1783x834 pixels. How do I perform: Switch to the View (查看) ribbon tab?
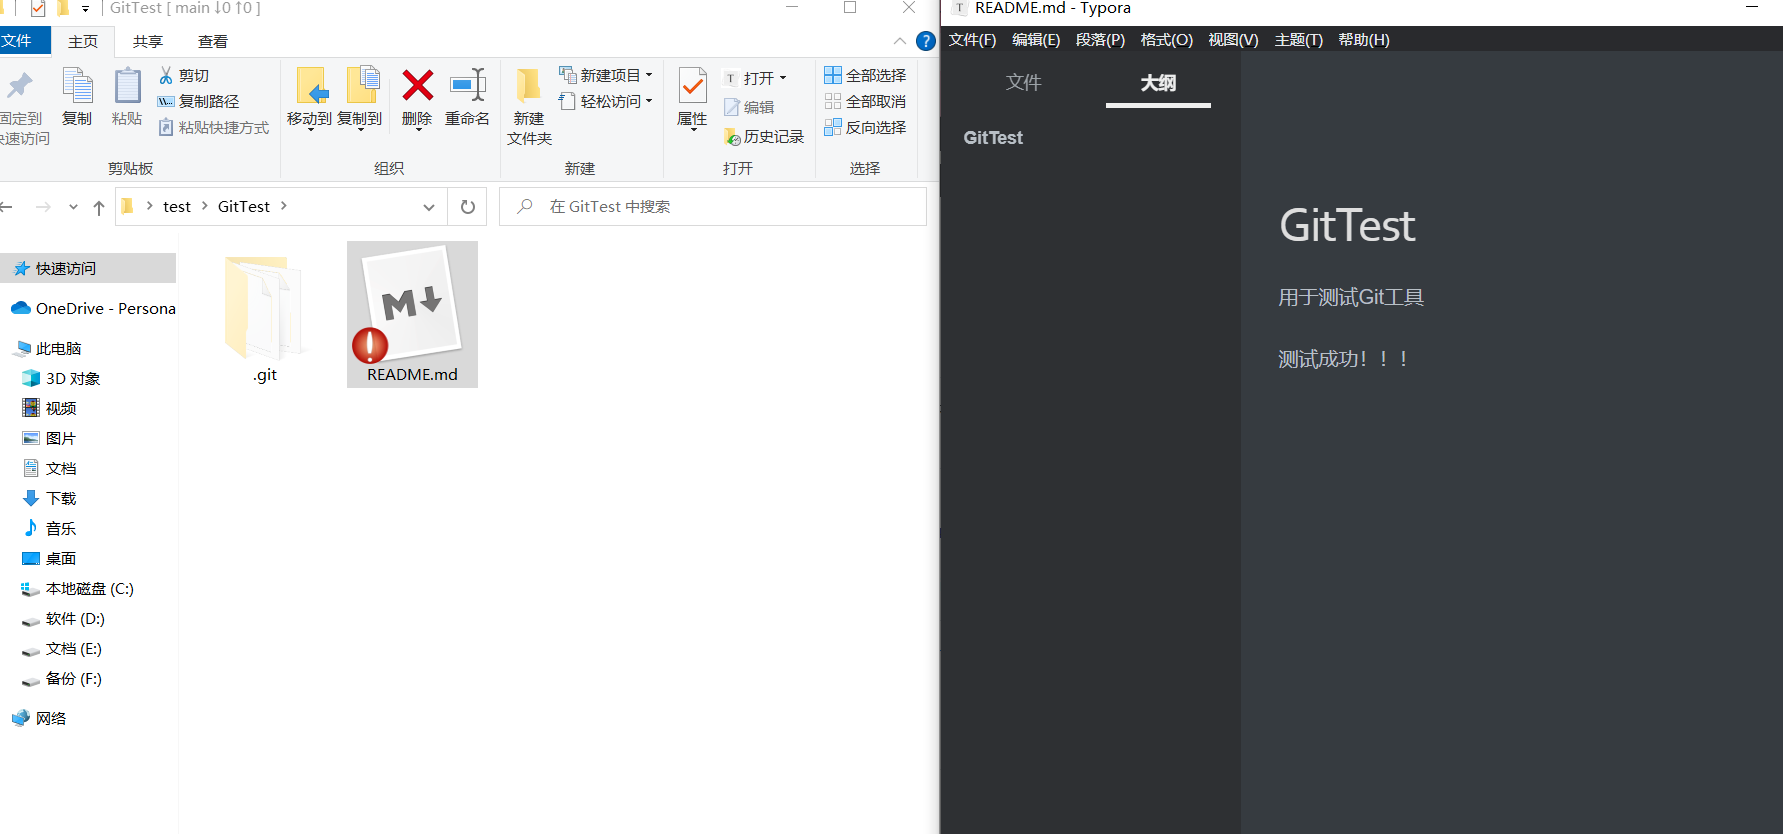pos(212,41)
